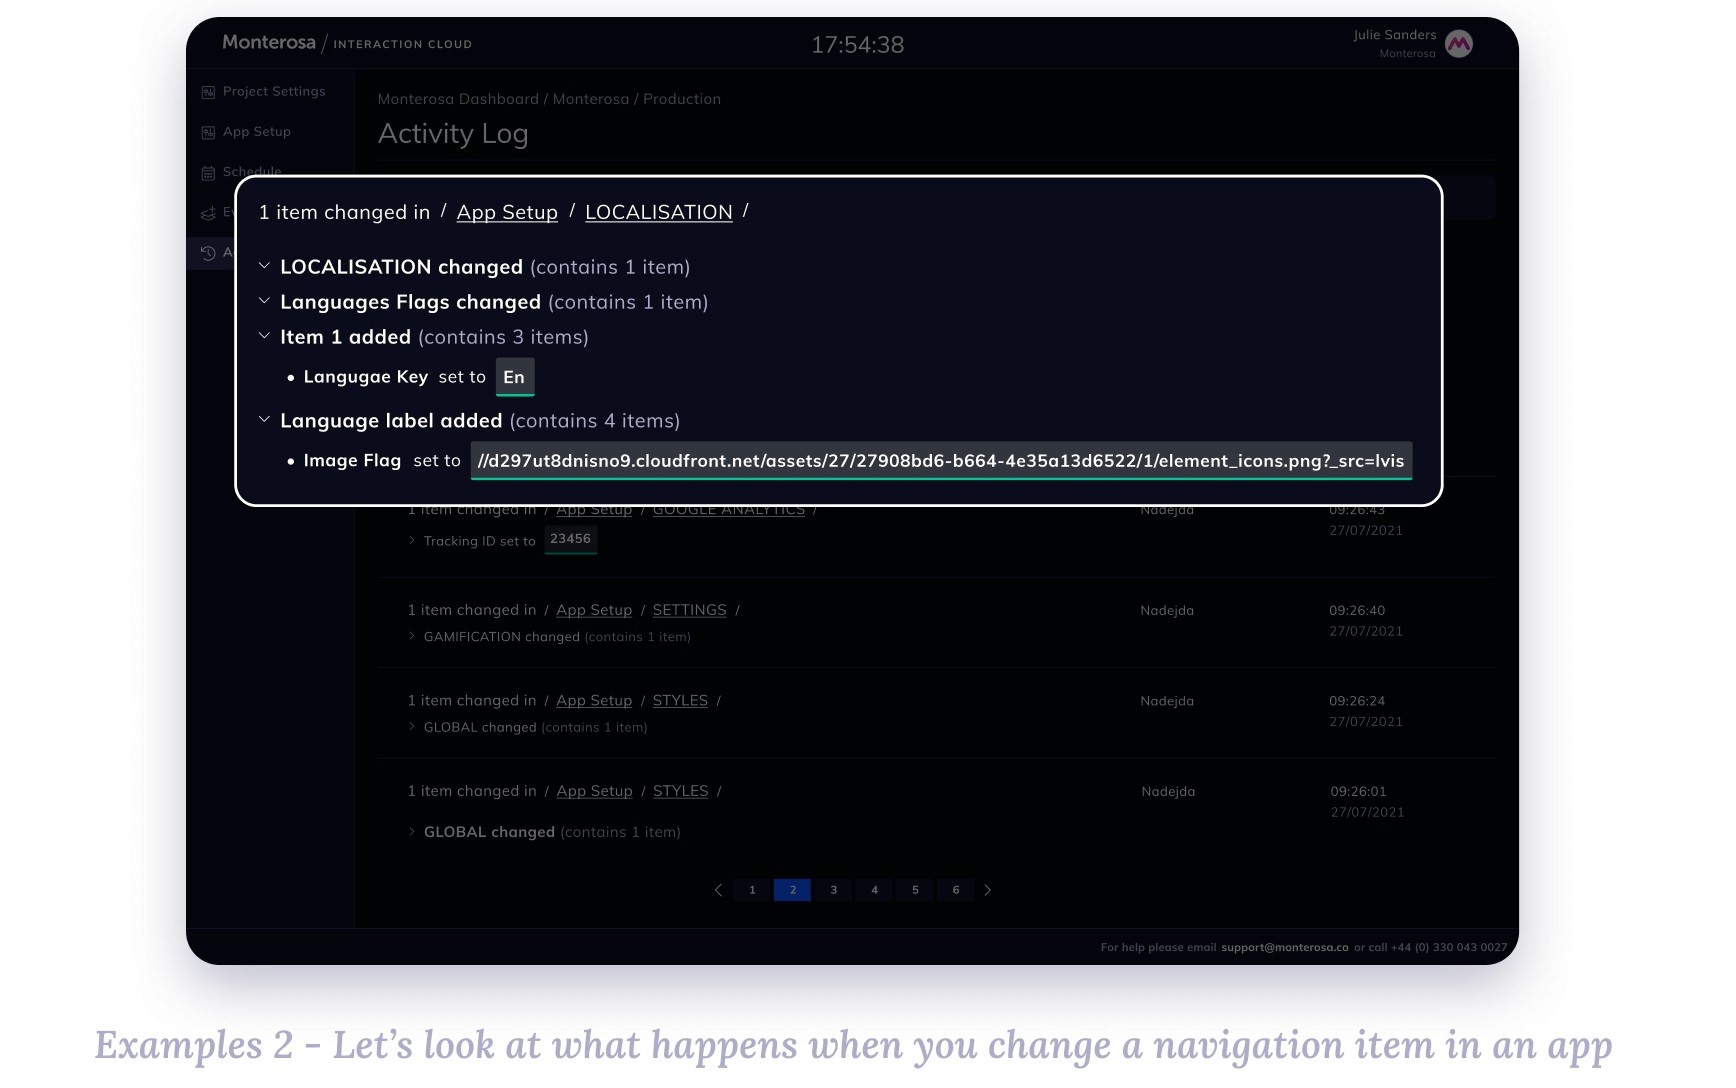1736x1088 pixels.
Task: Open STYLES link in 09:26:24 entry
Action: point(680,701)
